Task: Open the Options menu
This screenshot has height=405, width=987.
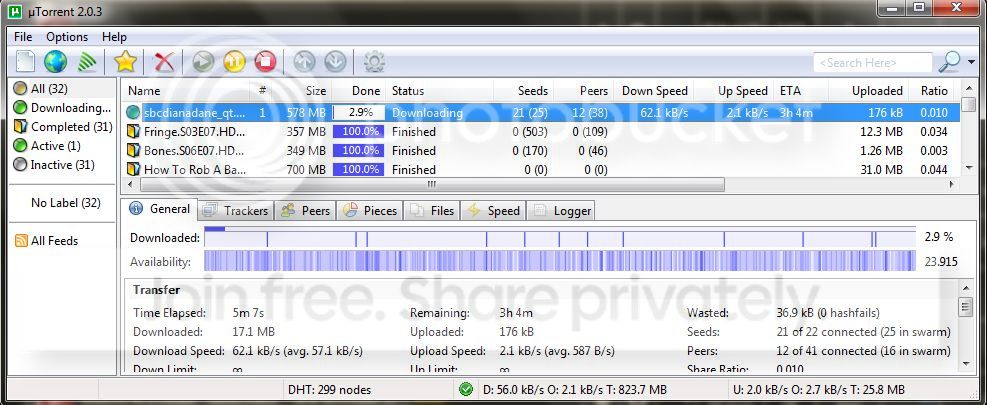Action: point(67,37)
